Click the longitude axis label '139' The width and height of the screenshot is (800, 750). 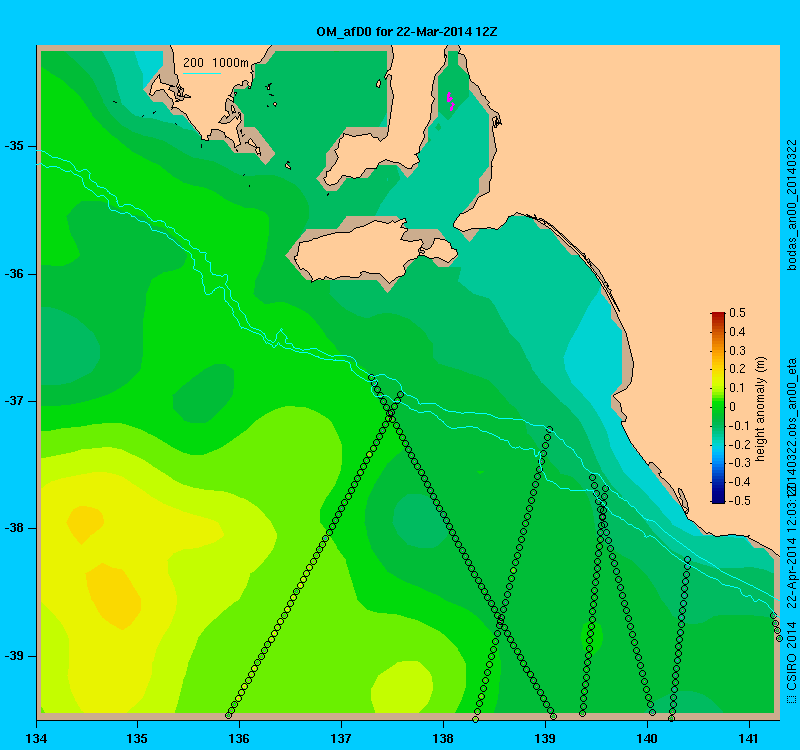tap(545, 738)
